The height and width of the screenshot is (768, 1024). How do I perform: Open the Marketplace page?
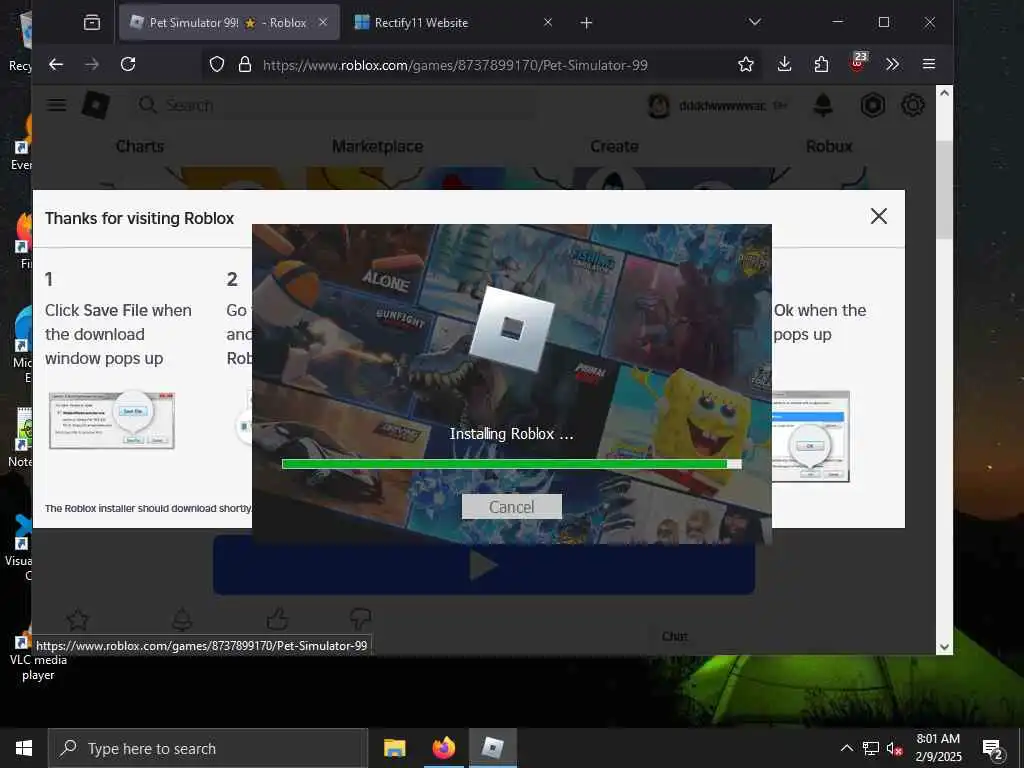tap(377, 146)
